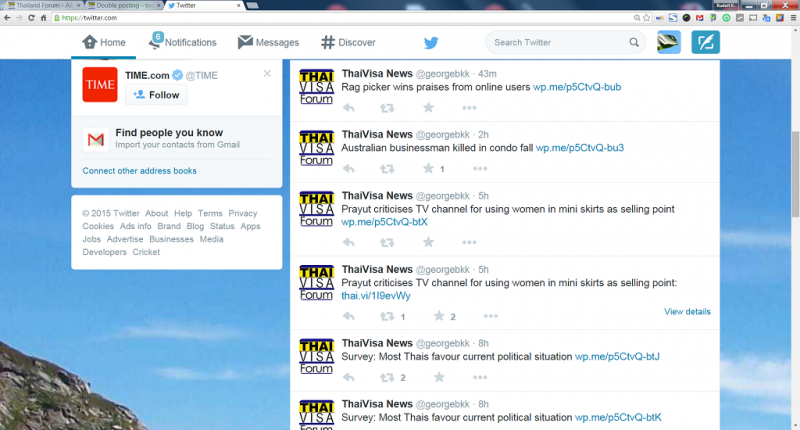Open more options on Australian businessman tweet
Viewport: 800px width, 430px height.
pos(480,168)
